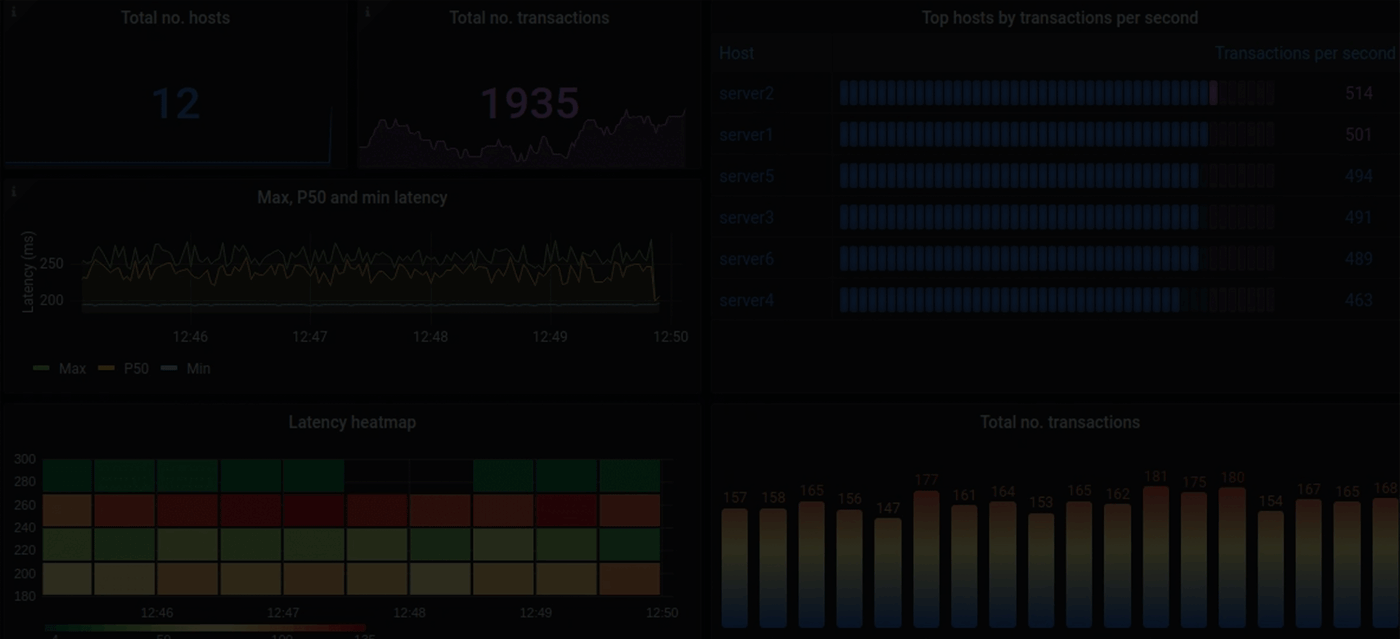
Task: Click info icon on Total no. hosts panel
Action: click(x=12, y=11)
